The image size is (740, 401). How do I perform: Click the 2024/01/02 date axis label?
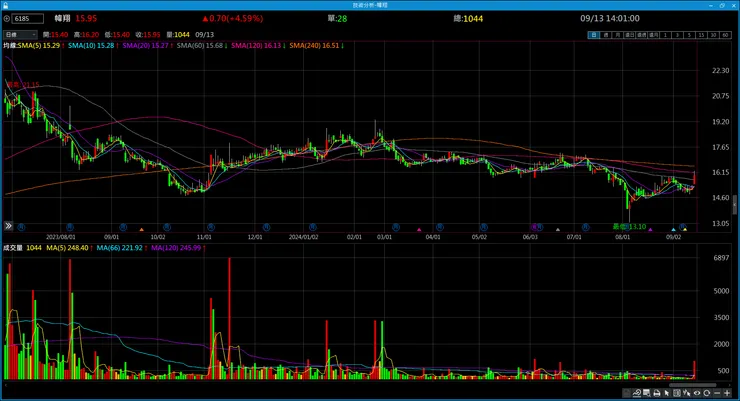tap(303, 237)
